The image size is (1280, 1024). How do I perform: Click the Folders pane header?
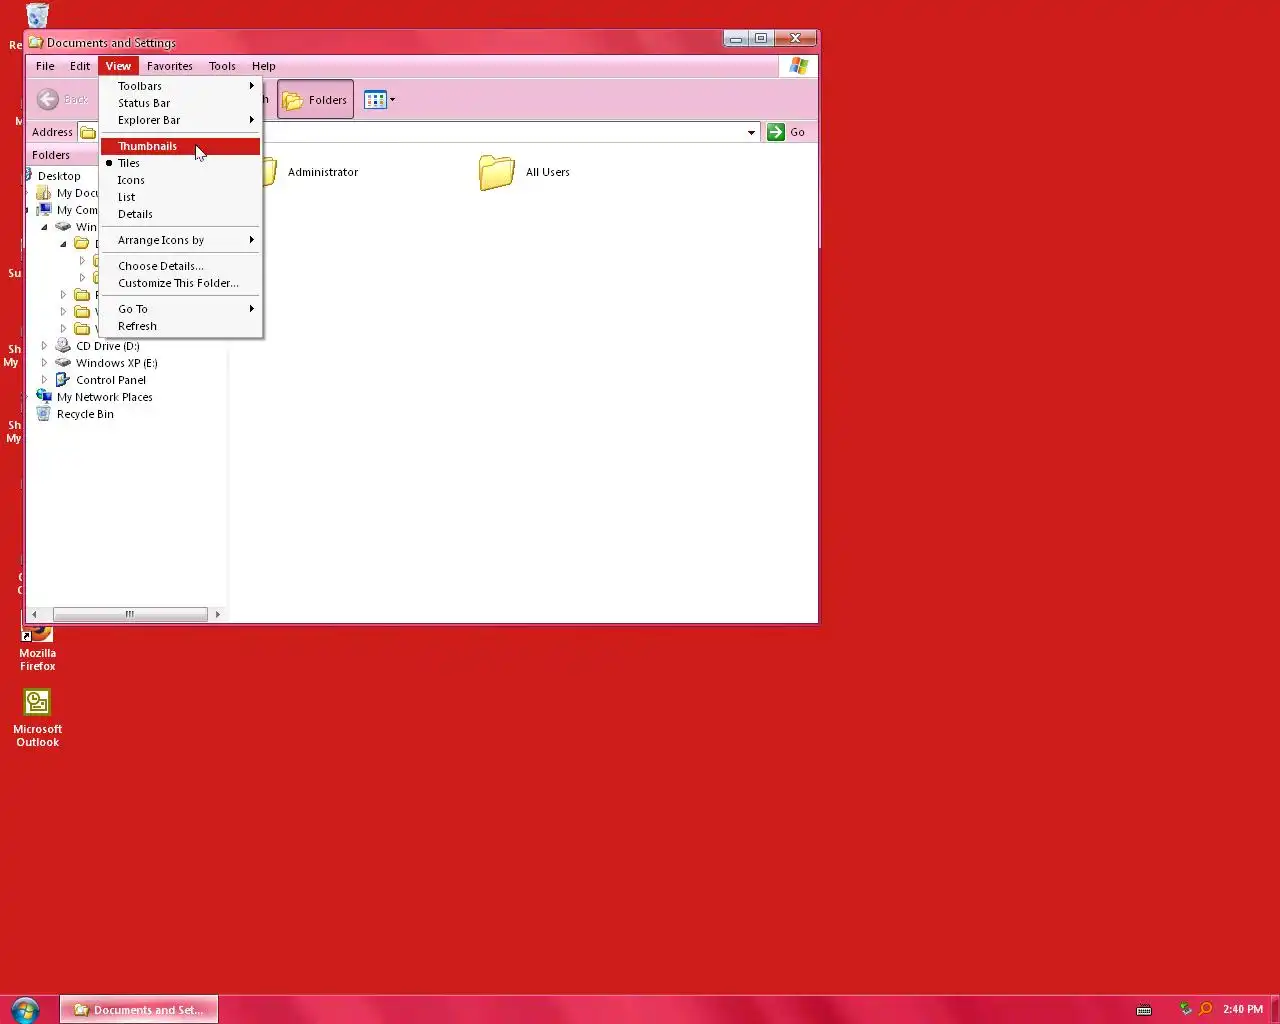[63, 155]
